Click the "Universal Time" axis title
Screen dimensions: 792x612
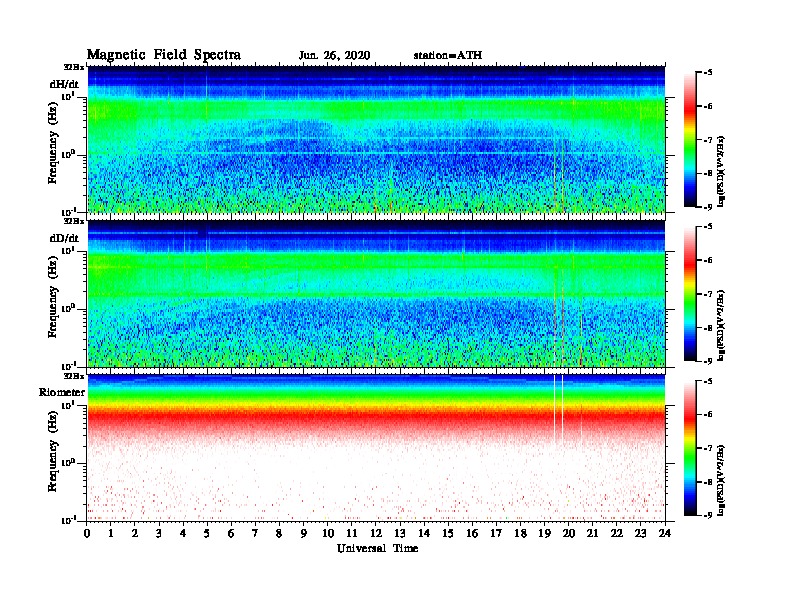click(x=377, y=548)
